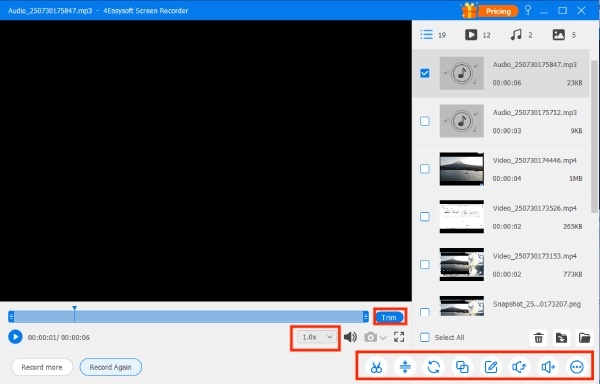Open the Snapshot_25...0173207.png thumbnail
Image resolution: width=600 pixels, height=384 pixels.
pyautogui.click(x=461, y=306)
